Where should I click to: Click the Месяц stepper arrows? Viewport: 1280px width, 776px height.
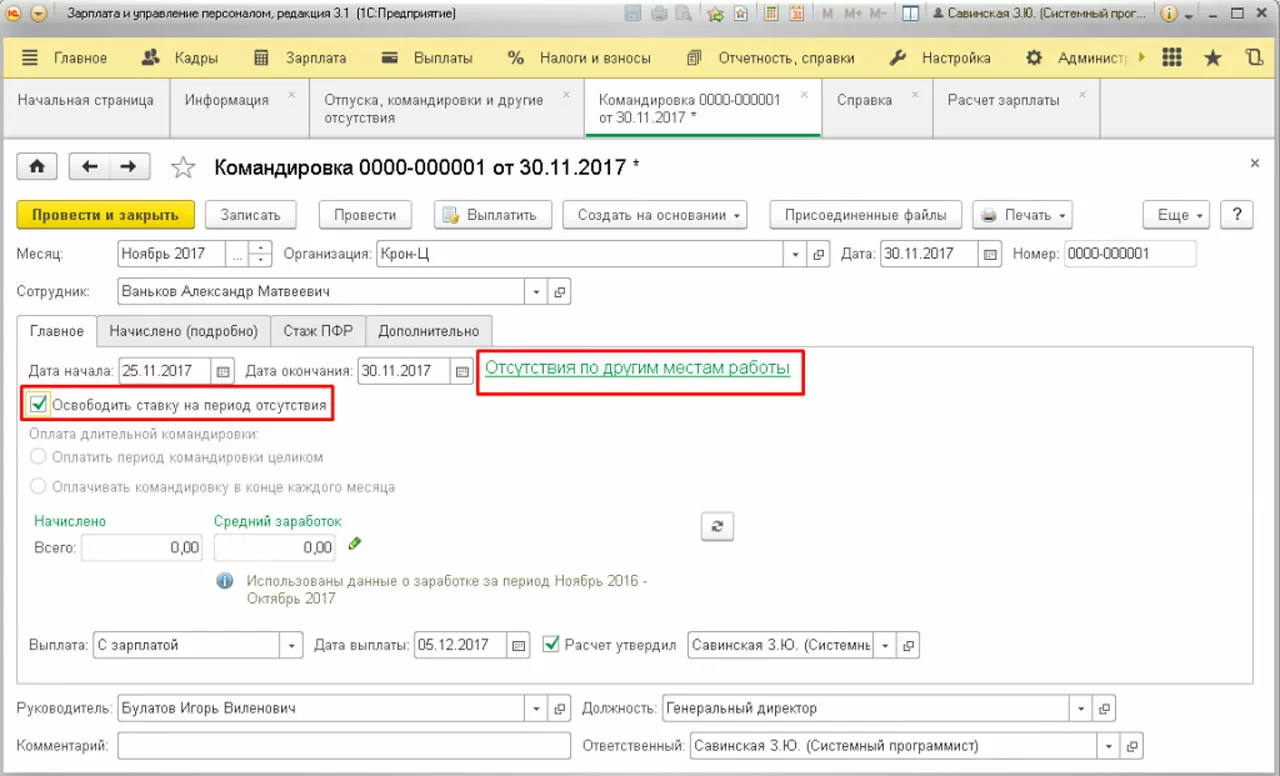click(260, 254)
